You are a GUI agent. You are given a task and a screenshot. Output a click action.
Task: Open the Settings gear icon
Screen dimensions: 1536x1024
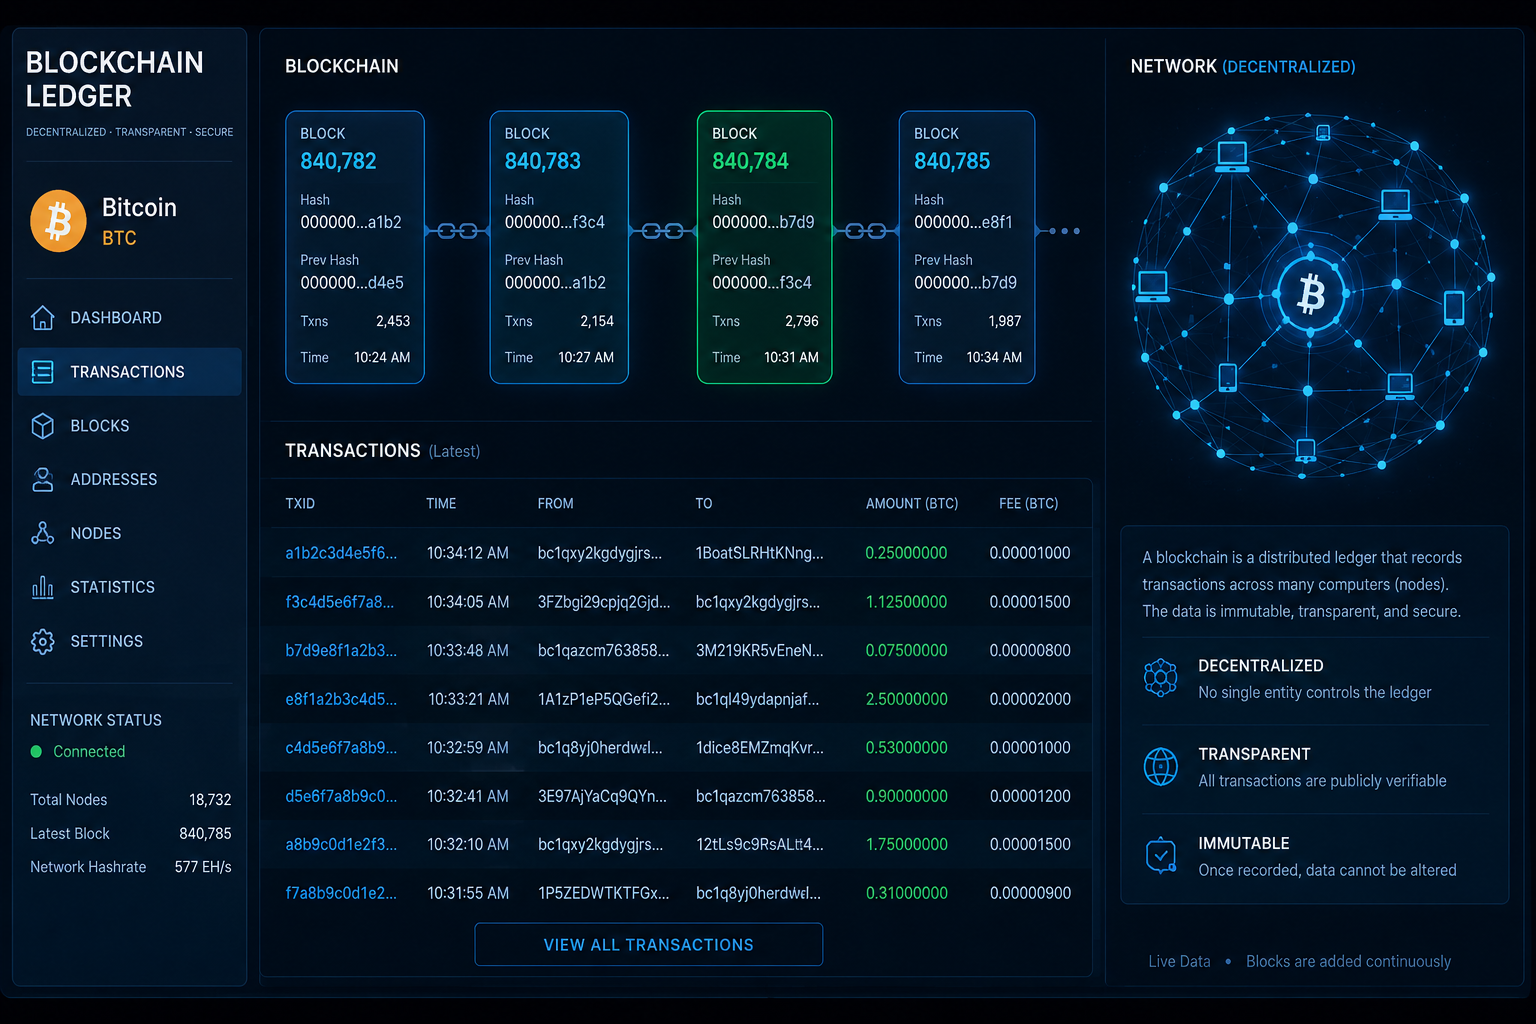(42, 641)
